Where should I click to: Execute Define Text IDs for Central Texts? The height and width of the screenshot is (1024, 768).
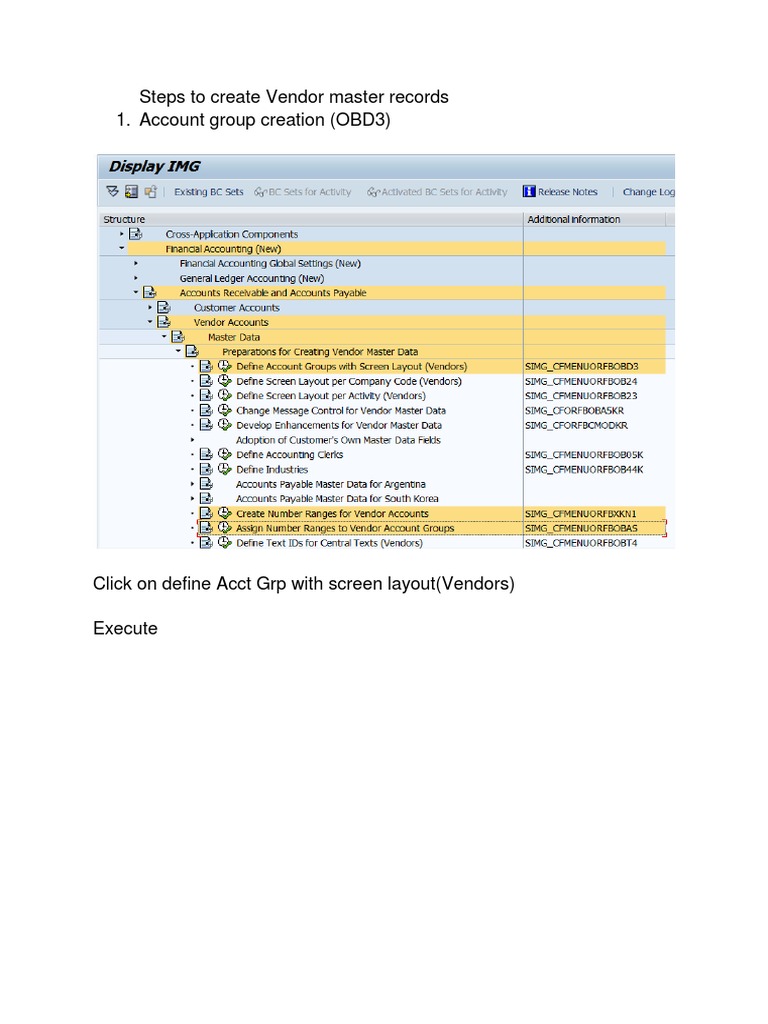(225, 543)
